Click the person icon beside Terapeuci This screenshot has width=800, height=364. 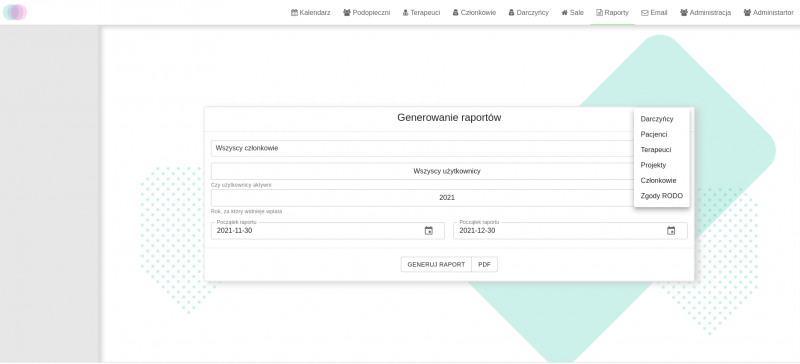(x=406, y=12)
